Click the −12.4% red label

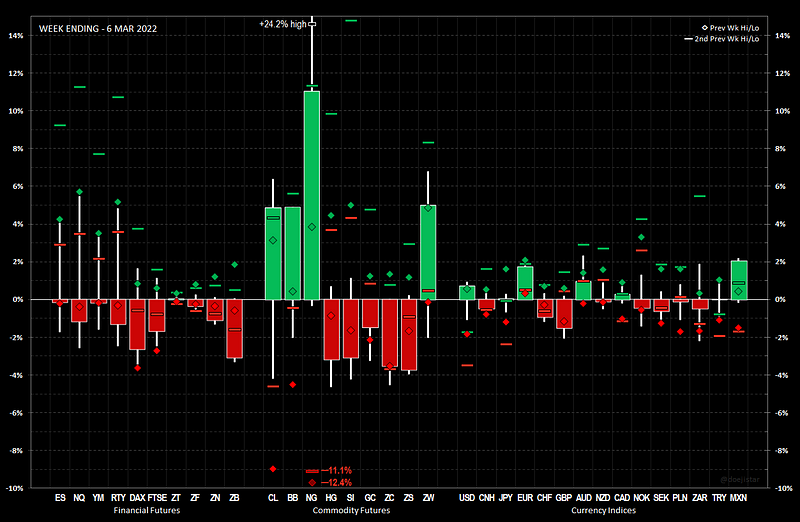coord(336,482)
